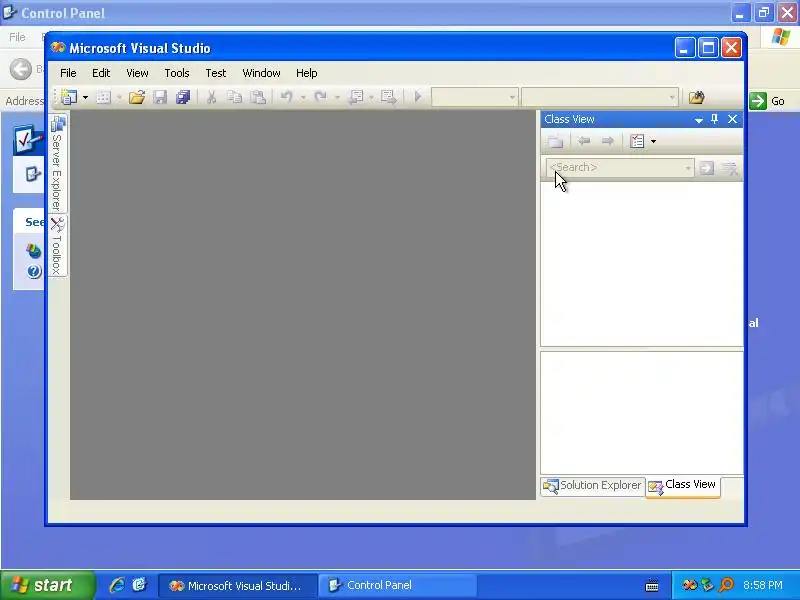Open the Solution Platforms combo box

point(599,97)
